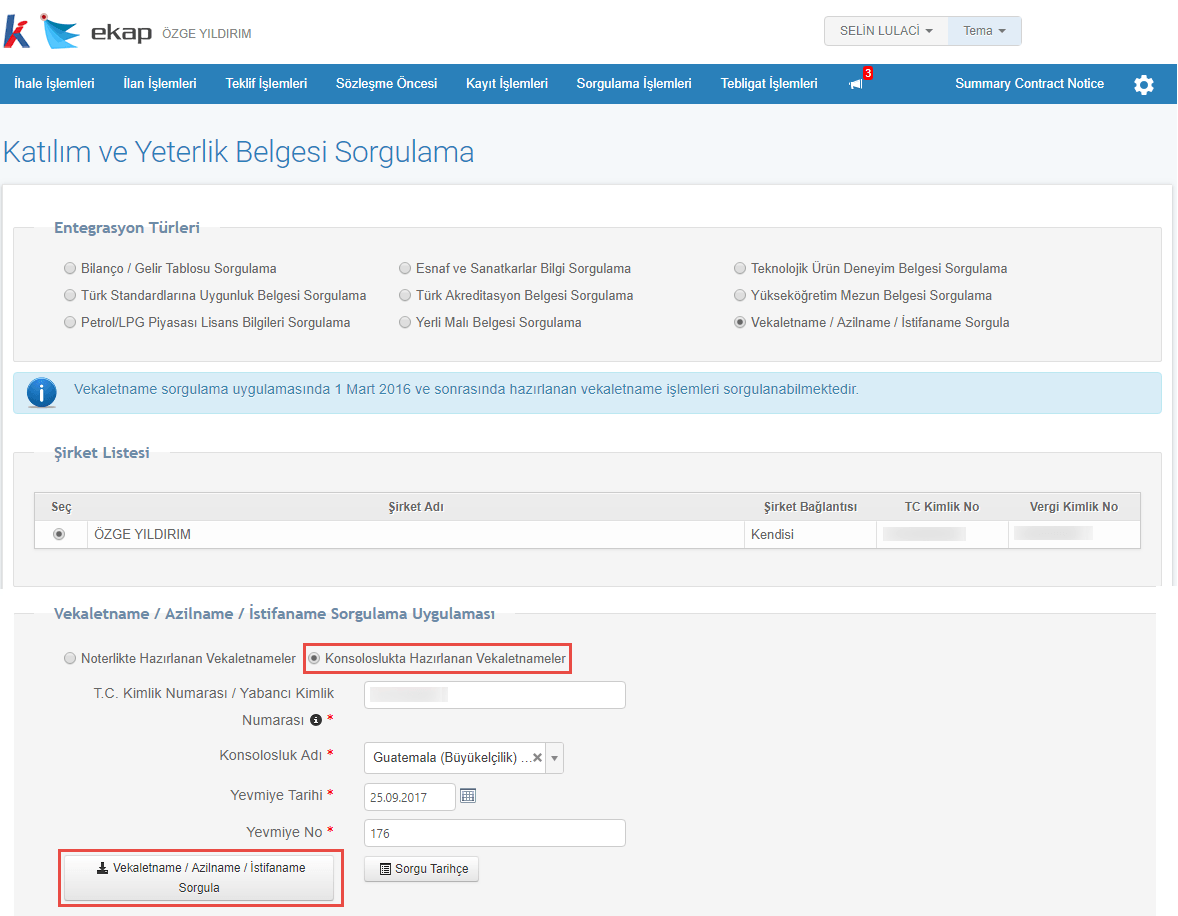
Task: Select the ÖZGE YILDIRIM company row radio
Action: click(59, 534)
